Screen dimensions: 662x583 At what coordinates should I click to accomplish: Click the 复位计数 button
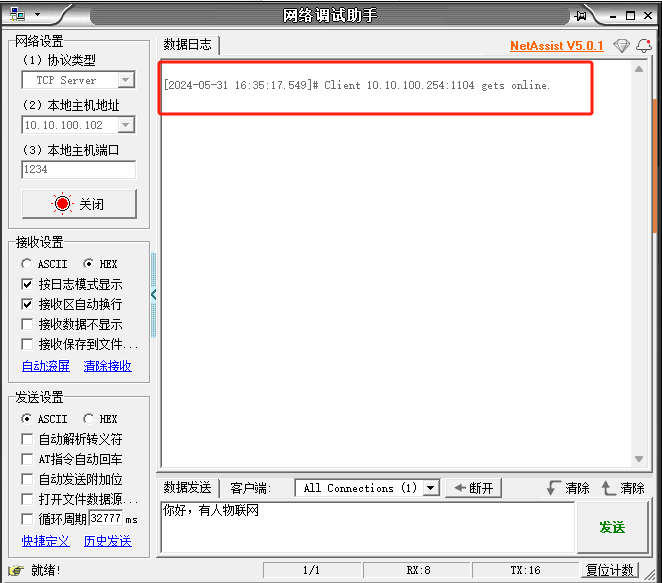point(610,570)
